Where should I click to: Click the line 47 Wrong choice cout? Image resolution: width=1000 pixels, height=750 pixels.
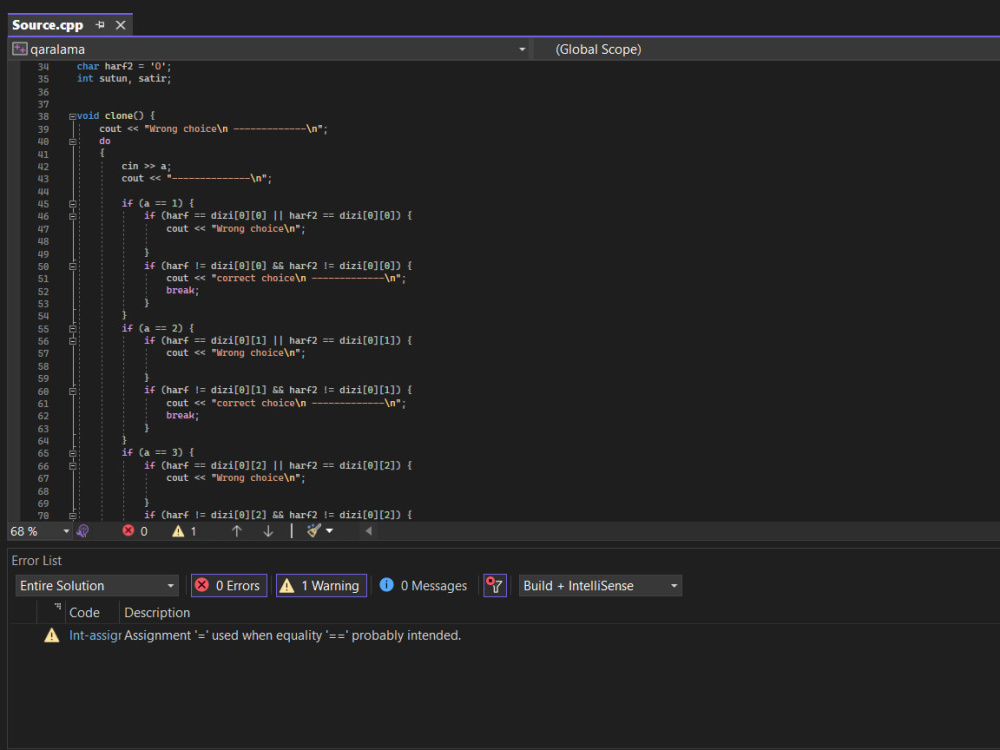236,229
